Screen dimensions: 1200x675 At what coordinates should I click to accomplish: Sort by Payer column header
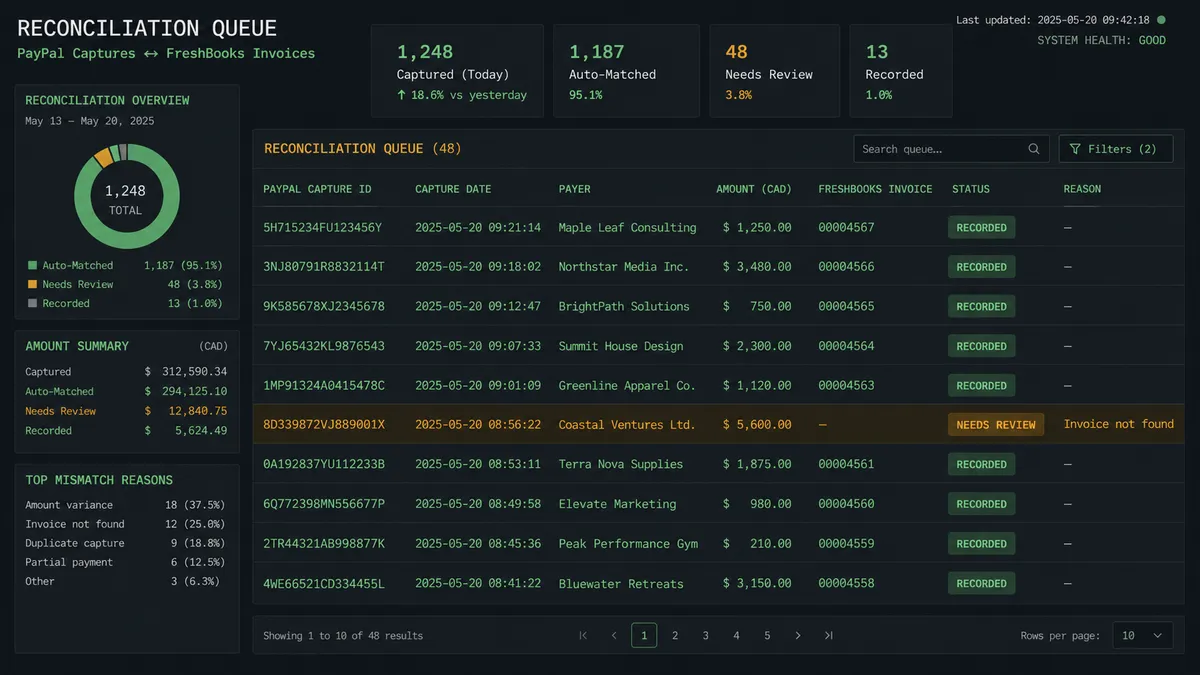pyautogui.click(x=575, y=189)
